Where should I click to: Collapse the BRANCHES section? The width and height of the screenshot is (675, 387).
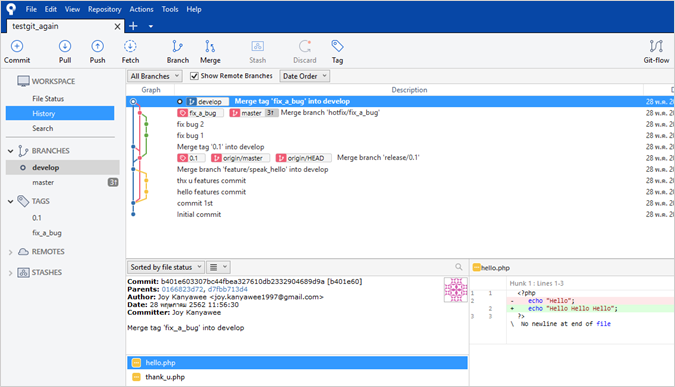point(10,151)
